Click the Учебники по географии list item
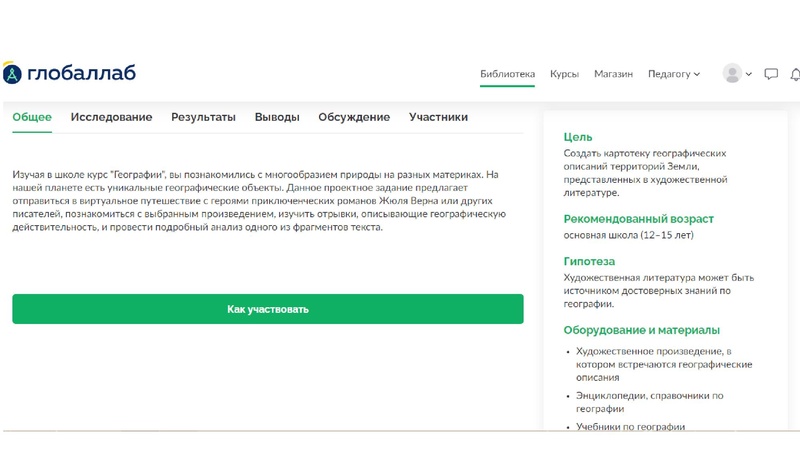 630,427
